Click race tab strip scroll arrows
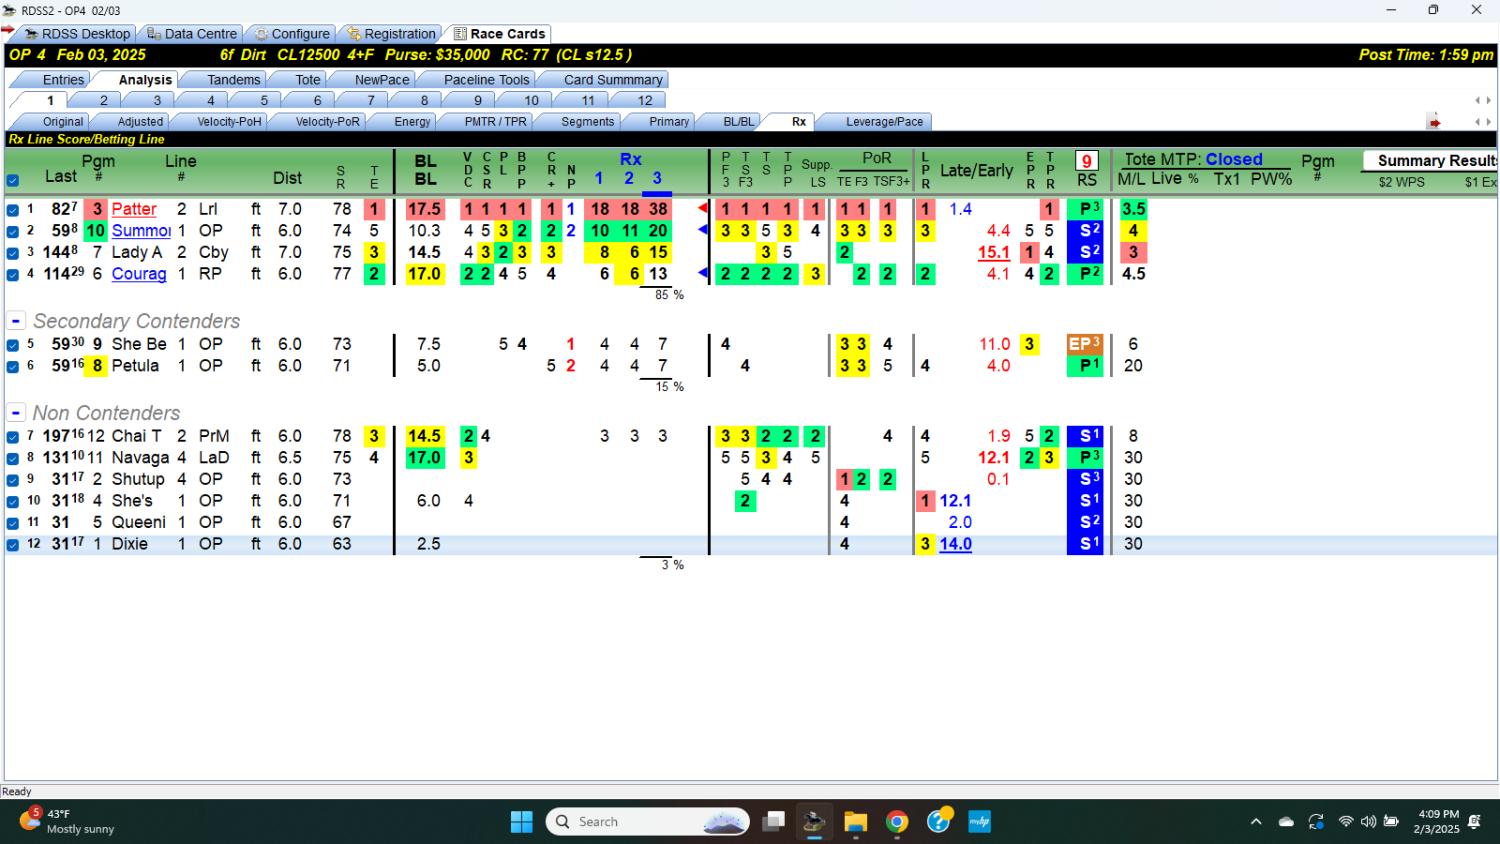1500x844 pixels. [1483, 100]
